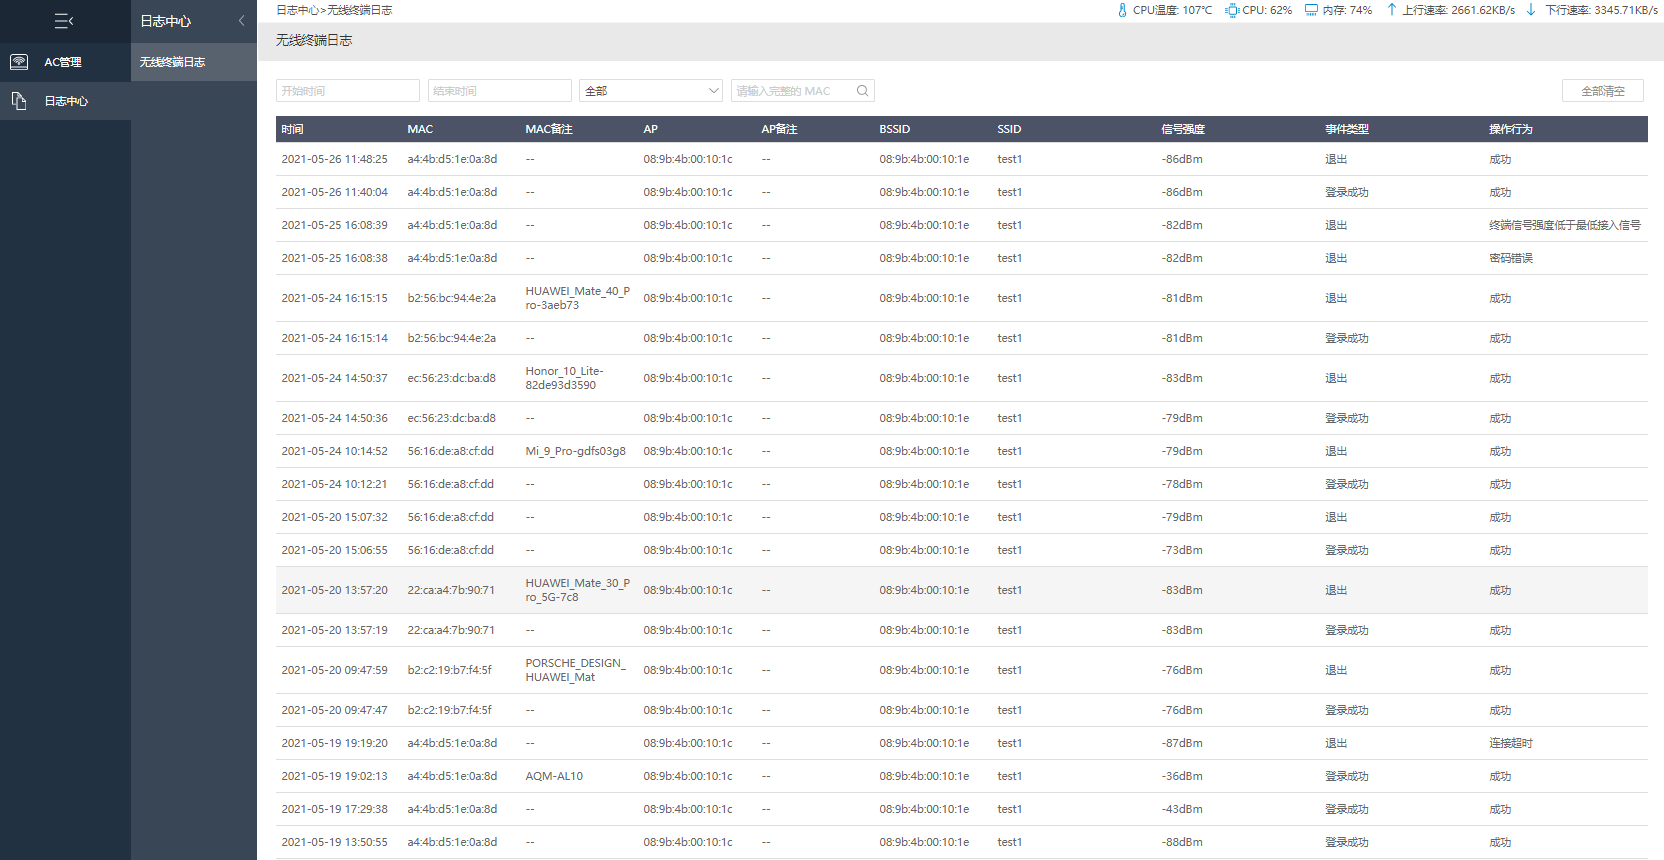Open the 全部 event type dropdown
This screenshot has width=1664, height=860.
651,91
